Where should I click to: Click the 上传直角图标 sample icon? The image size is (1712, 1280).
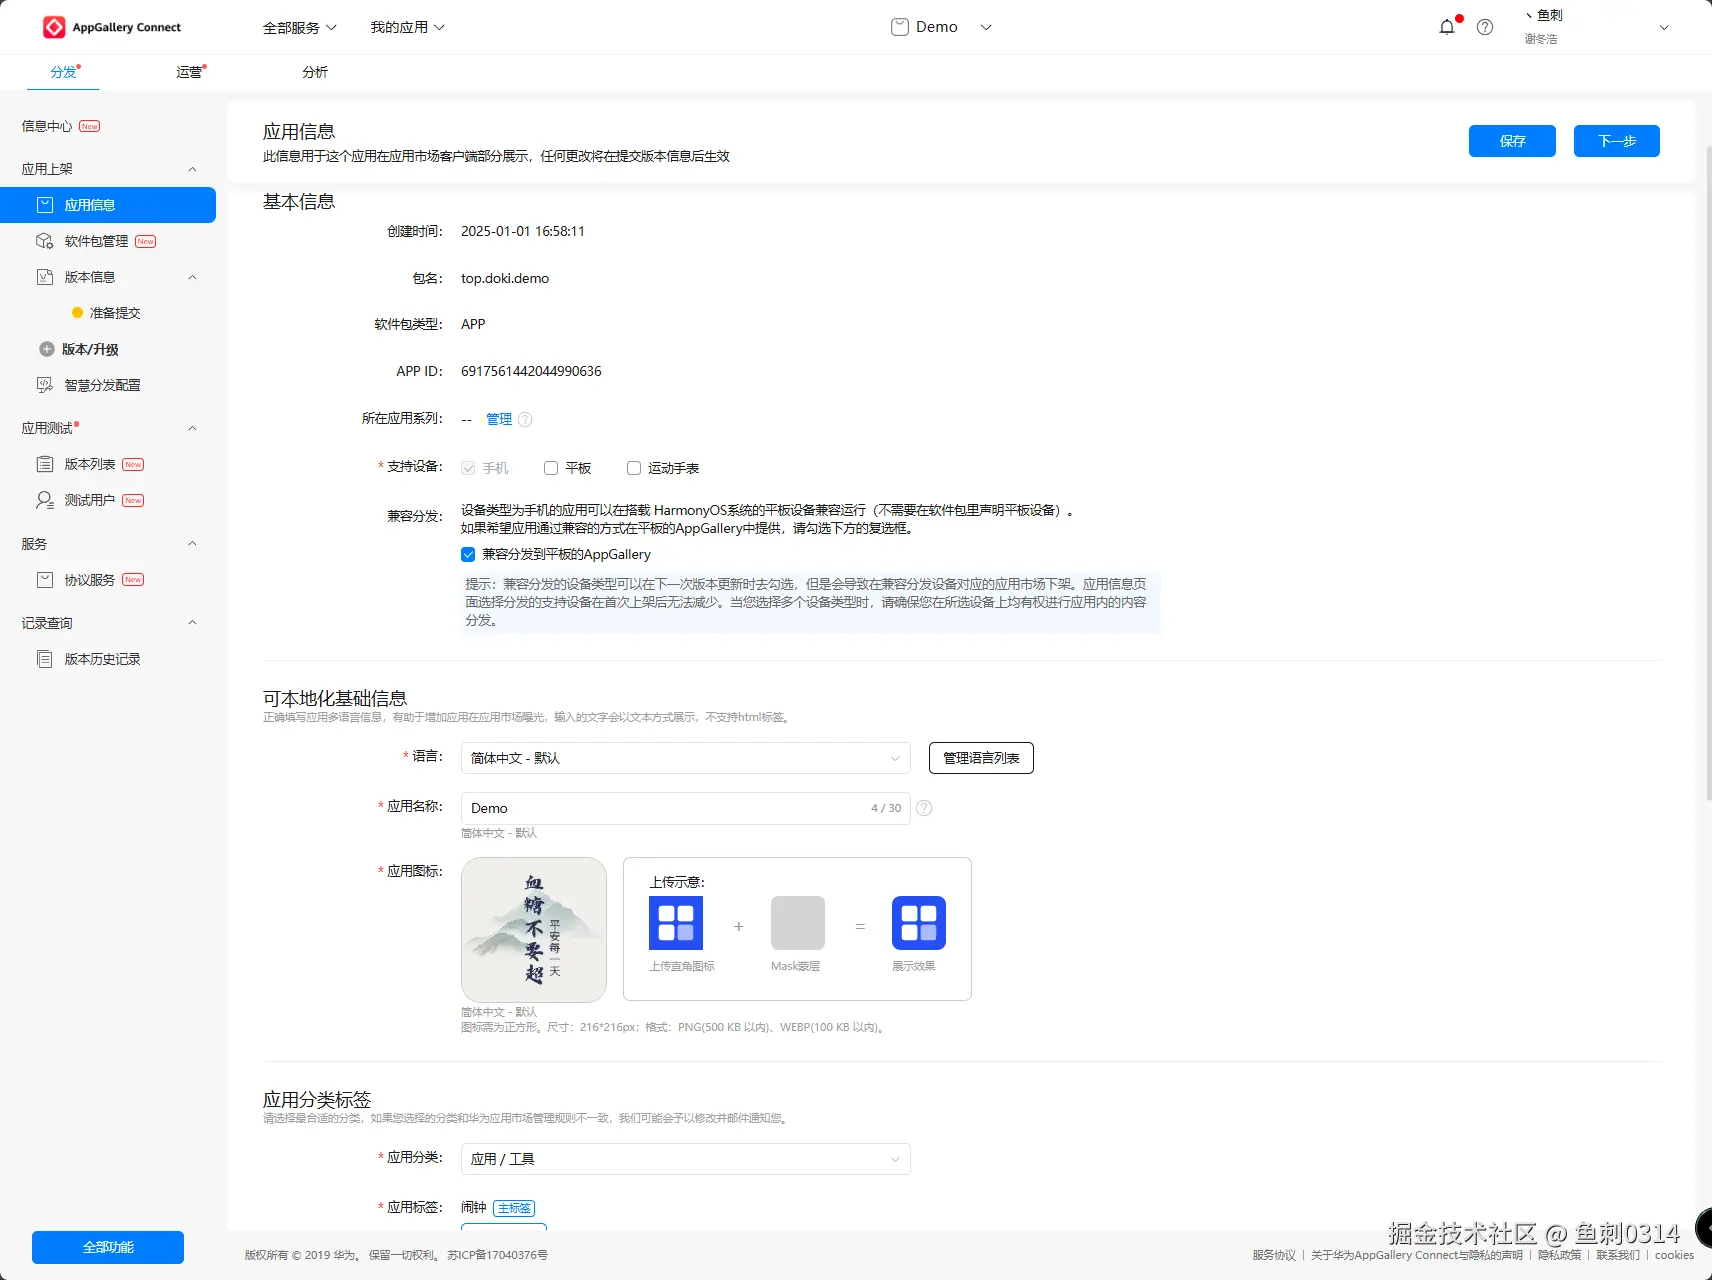(676, 923)
